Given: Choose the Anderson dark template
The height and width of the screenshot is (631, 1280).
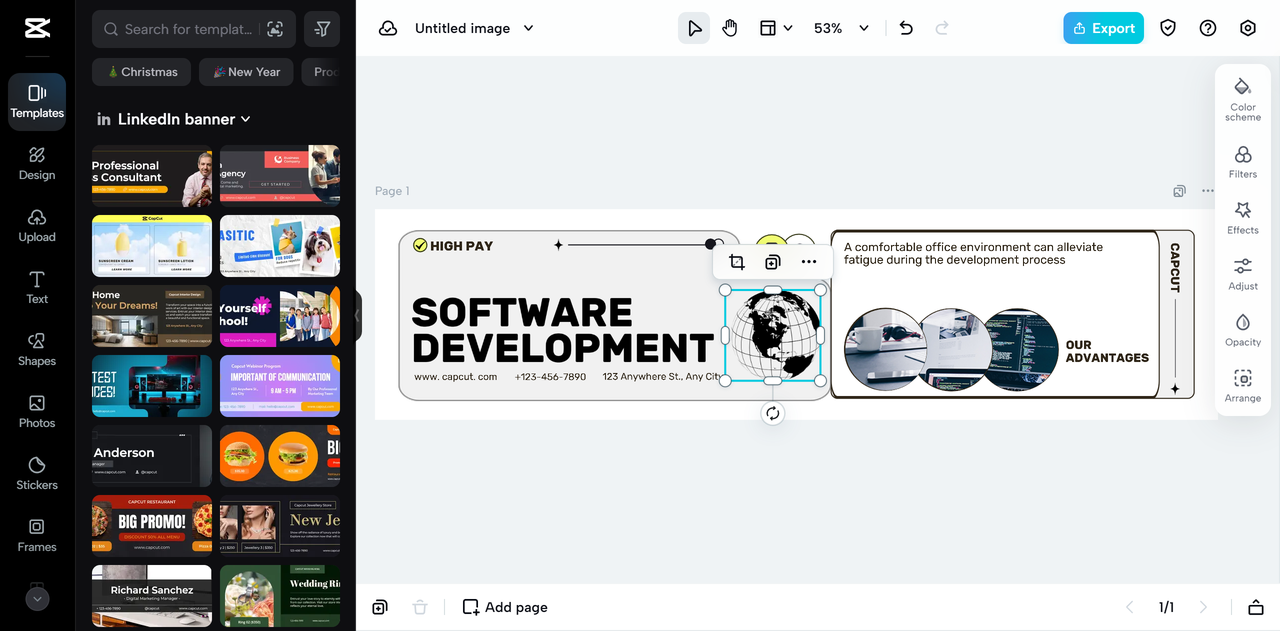Looking at the screenshot, I should (x=152, y=456).
